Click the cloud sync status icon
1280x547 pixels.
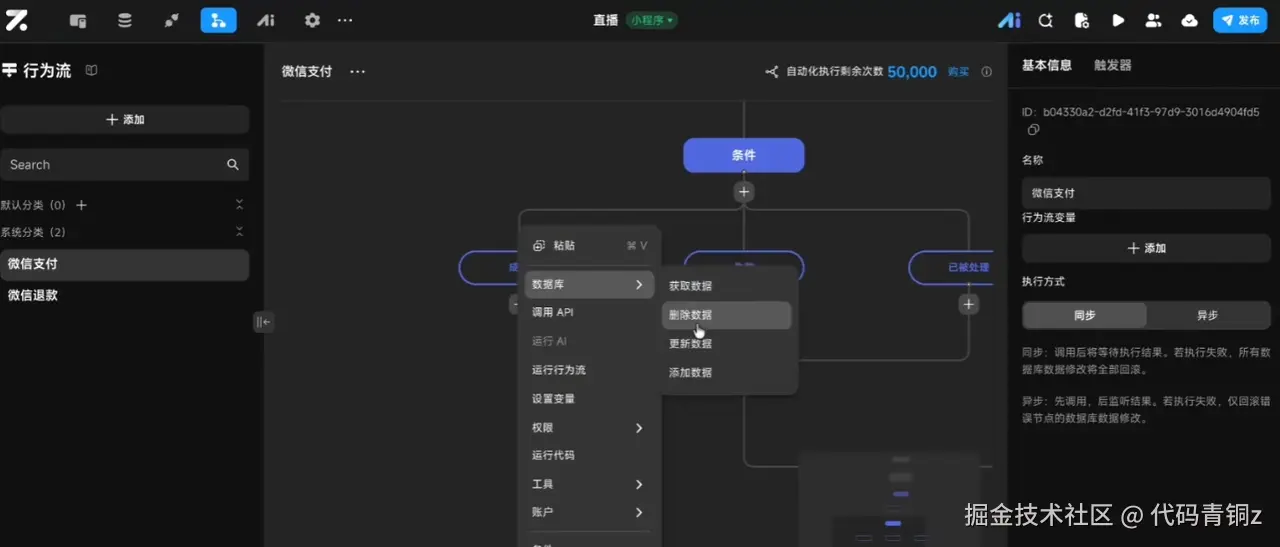click(x=1189, y=20)
